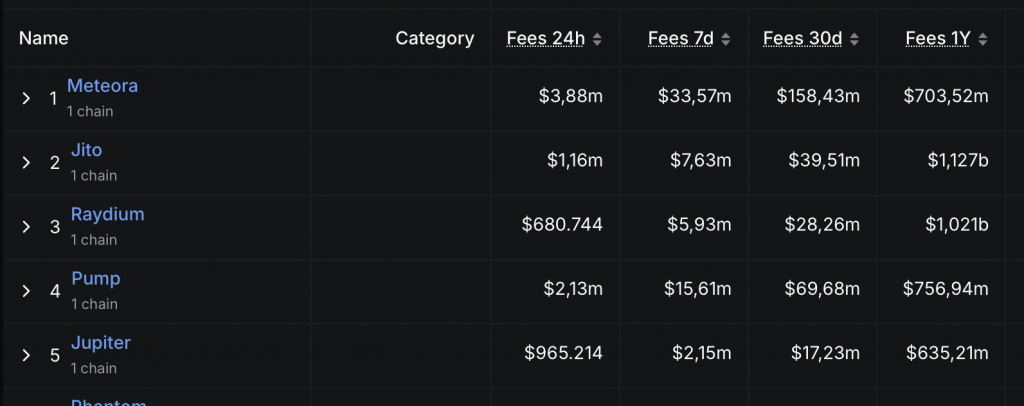Sort by Fees 7d arrow icon
The image size is (1024, 406).
click(x=726, y=39)
